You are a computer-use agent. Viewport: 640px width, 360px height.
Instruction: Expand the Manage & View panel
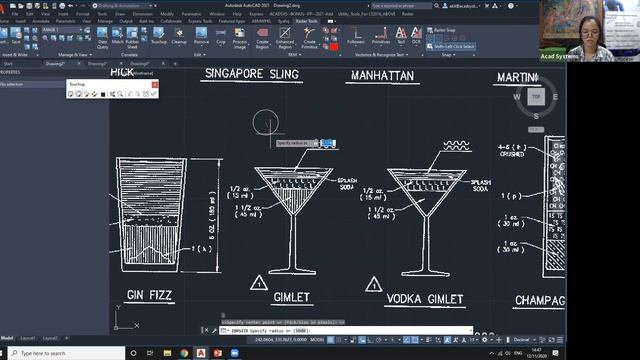tap(75, 55)
